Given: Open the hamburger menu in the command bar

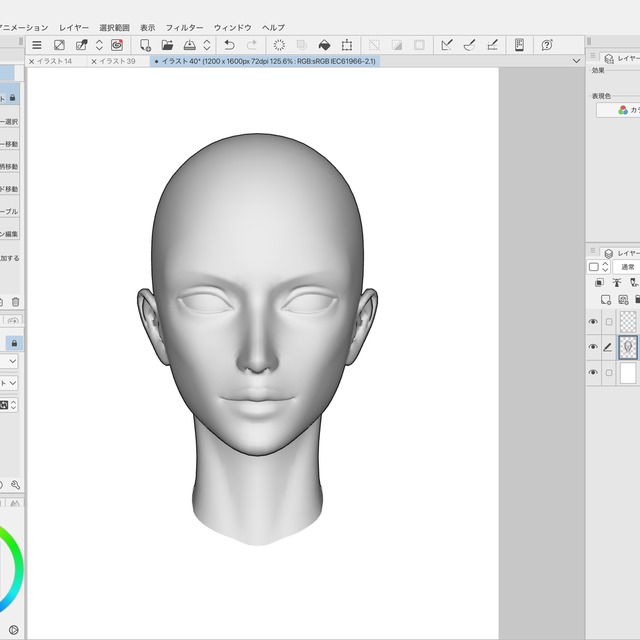Looking at the screenshot, I should 37,45.
